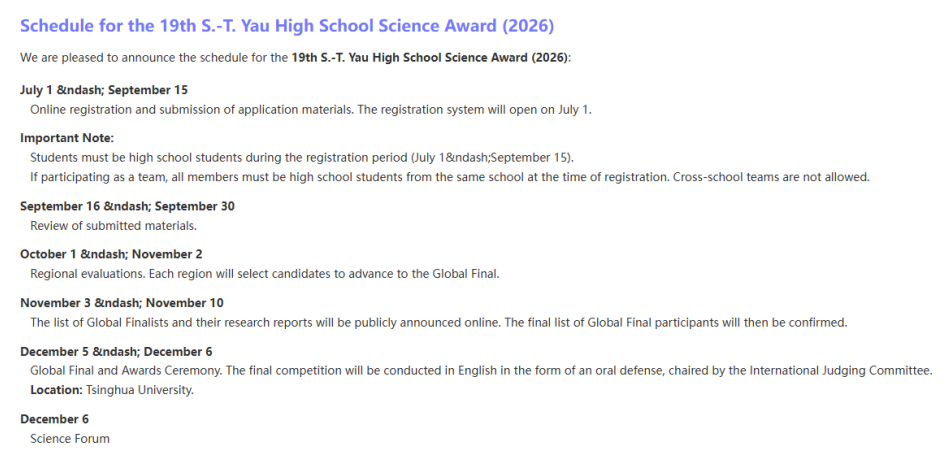The height and width of the screenshot is (461, 944).
Task: Select the December 5 – December 6 heading
Action: coord(116,351)
